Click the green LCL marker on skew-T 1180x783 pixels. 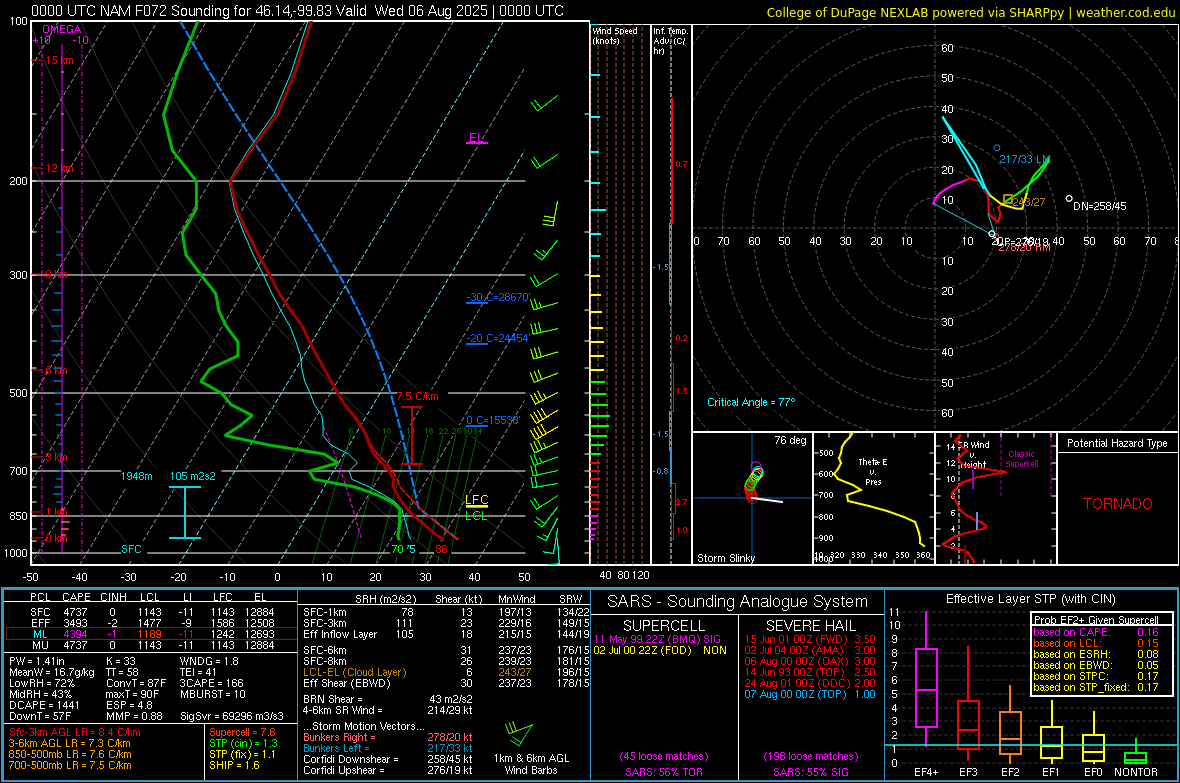(476, 516)
